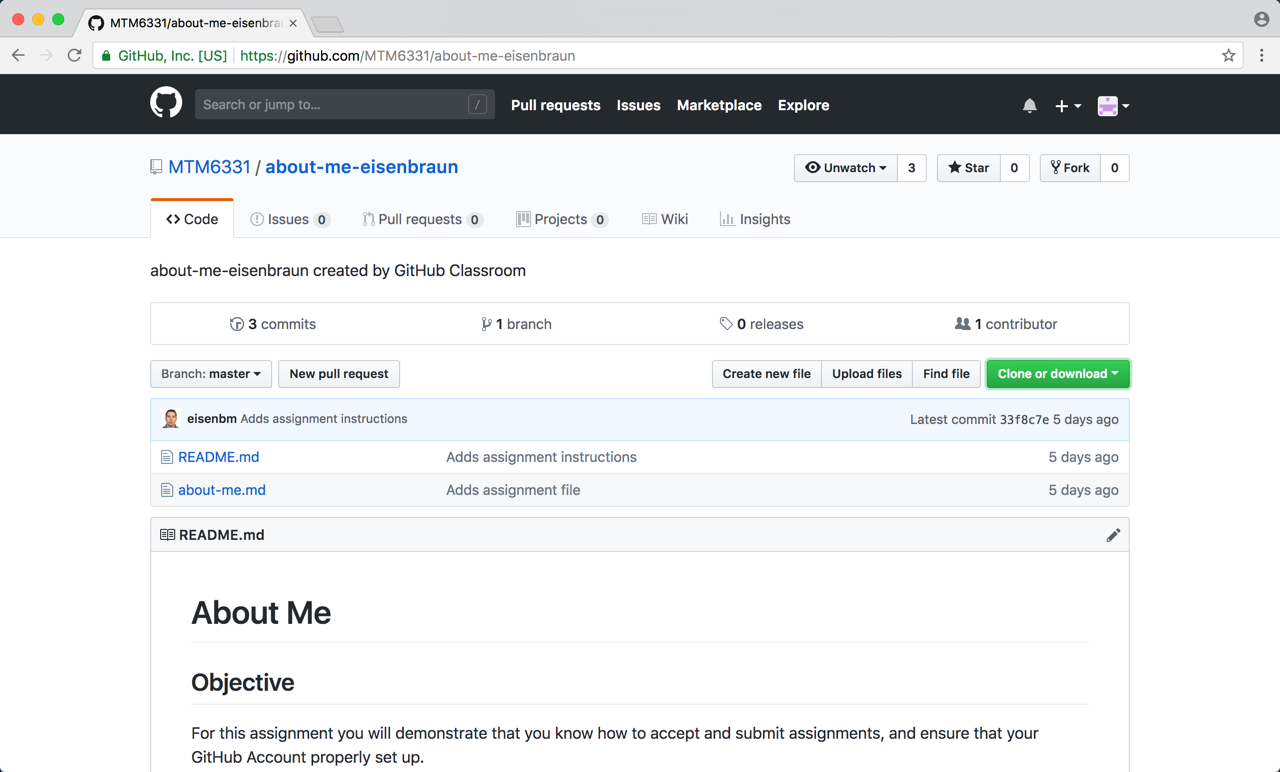View the 1 contributor link
1280x772 pixels.
pos(1006,324)
